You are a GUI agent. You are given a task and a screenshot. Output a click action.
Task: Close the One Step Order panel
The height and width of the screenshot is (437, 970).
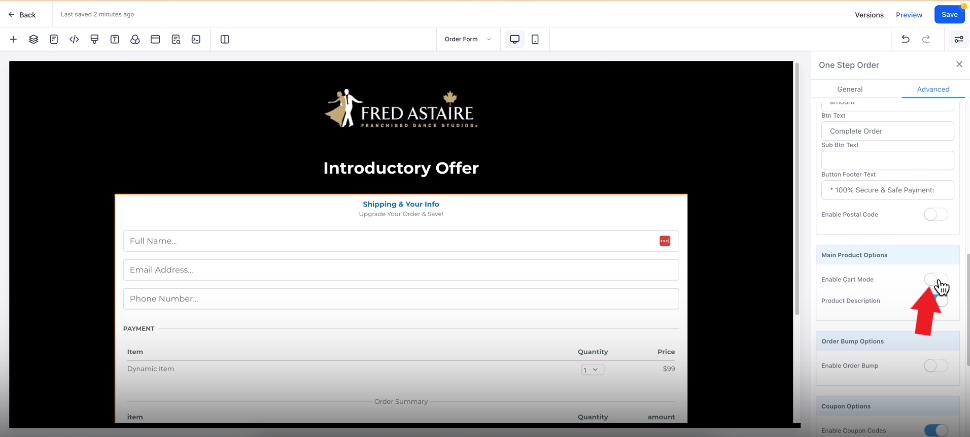point(959,64)
